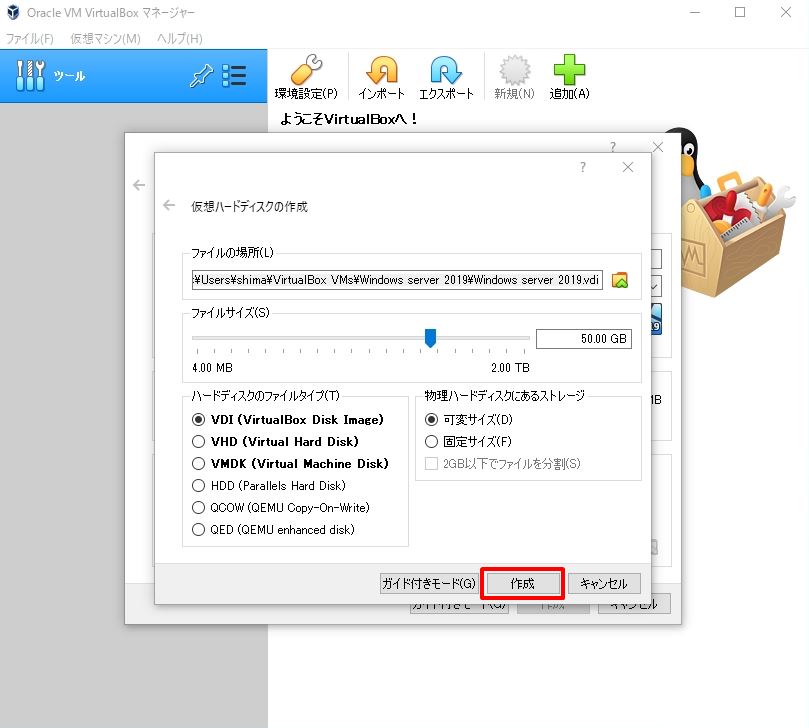Click the VirtualBox app icon in title bar
The width and height of the screenshot is (809, 728).
[13, 12]
